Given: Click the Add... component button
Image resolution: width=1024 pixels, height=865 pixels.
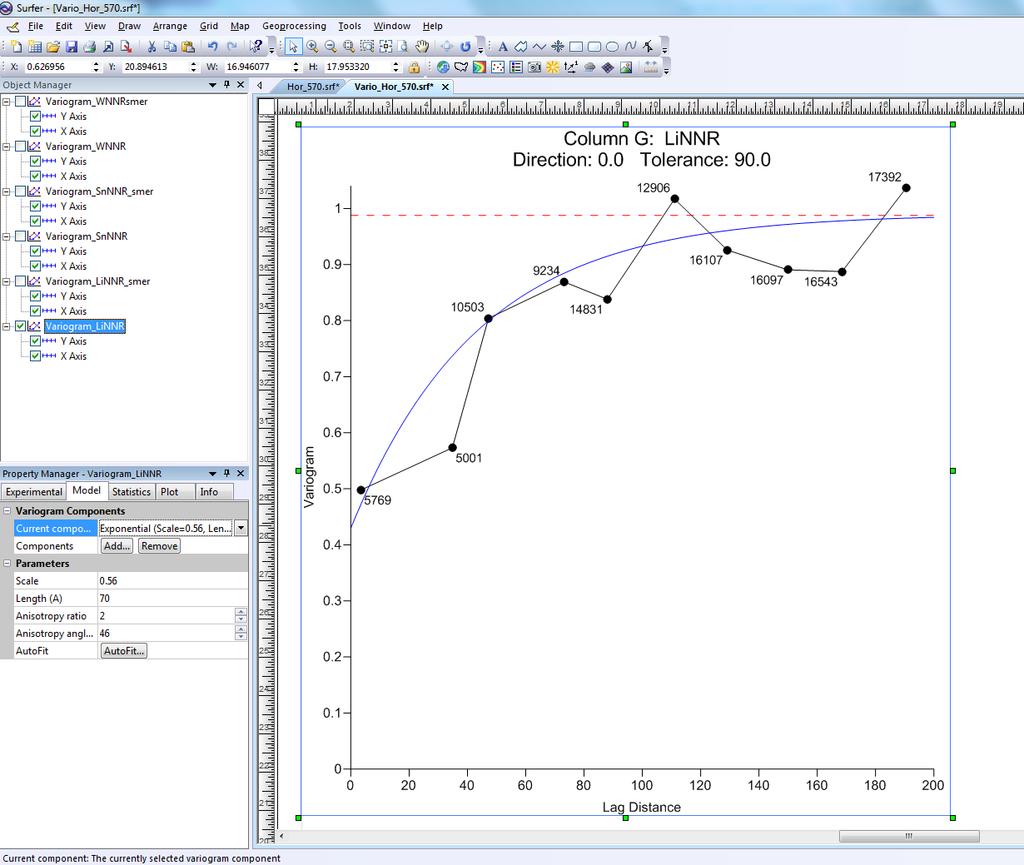Looking at the screenshot, I should point(117,546).
